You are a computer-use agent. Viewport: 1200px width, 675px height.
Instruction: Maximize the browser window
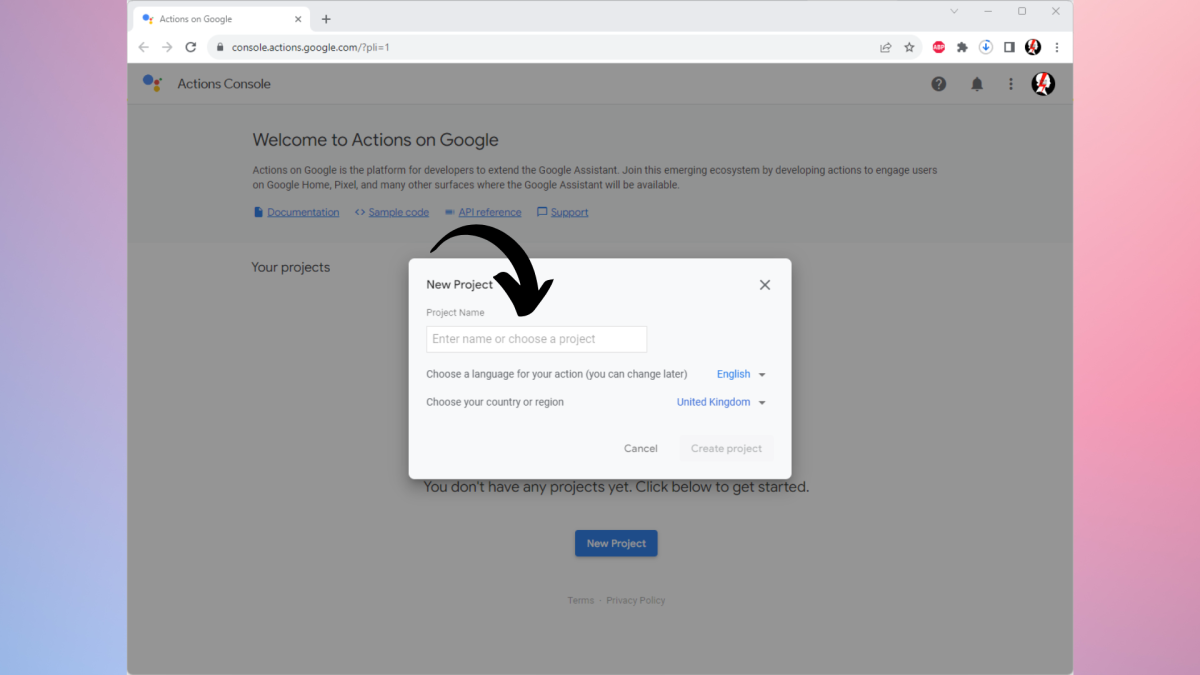click(1022, 11)
